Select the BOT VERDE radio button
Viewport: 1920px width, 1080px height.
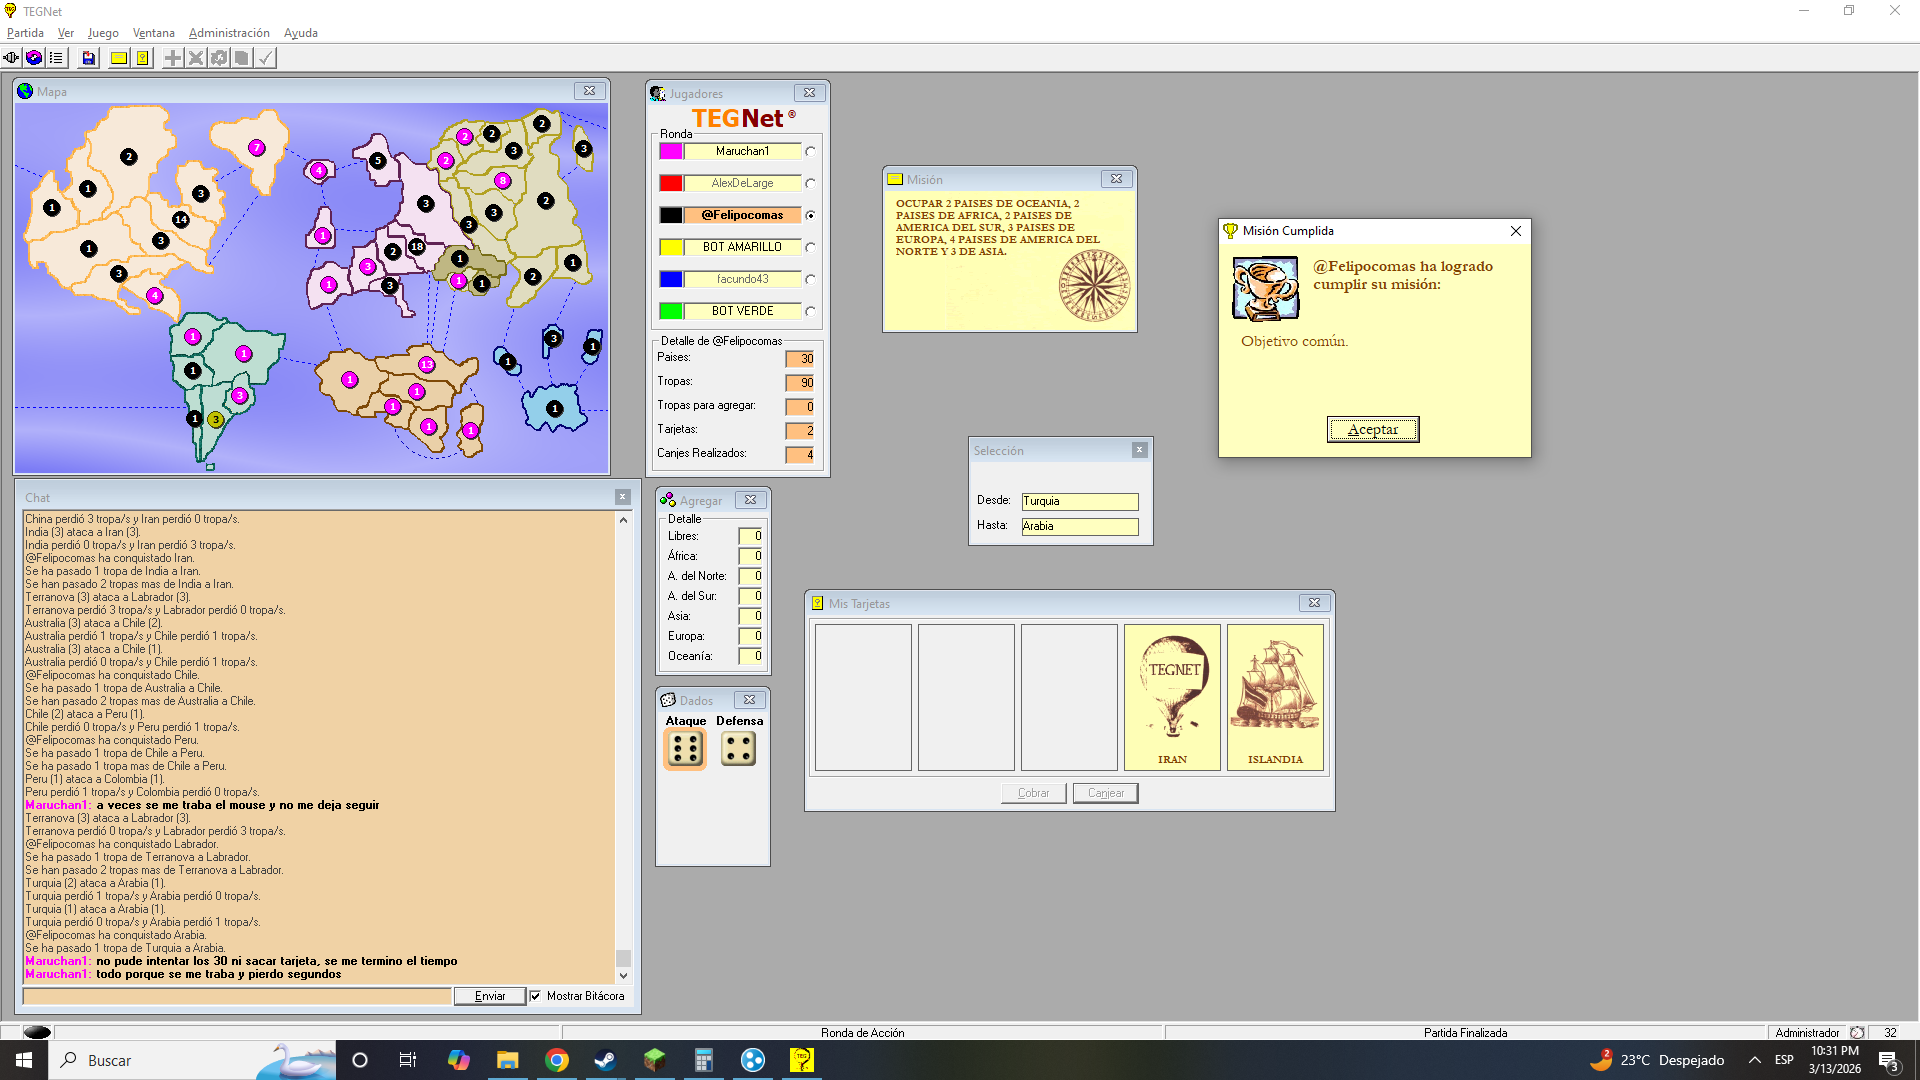coord(810,312)
